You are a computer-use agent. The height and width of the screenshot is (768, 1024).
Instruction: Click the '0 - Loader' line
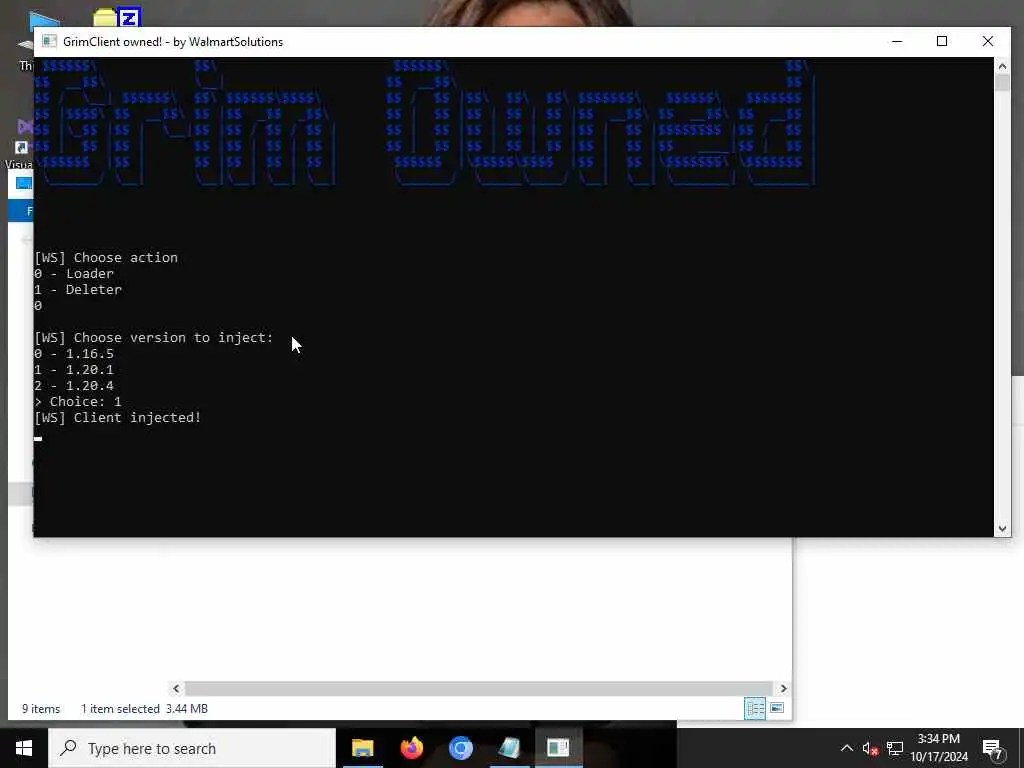click(74, 274)
